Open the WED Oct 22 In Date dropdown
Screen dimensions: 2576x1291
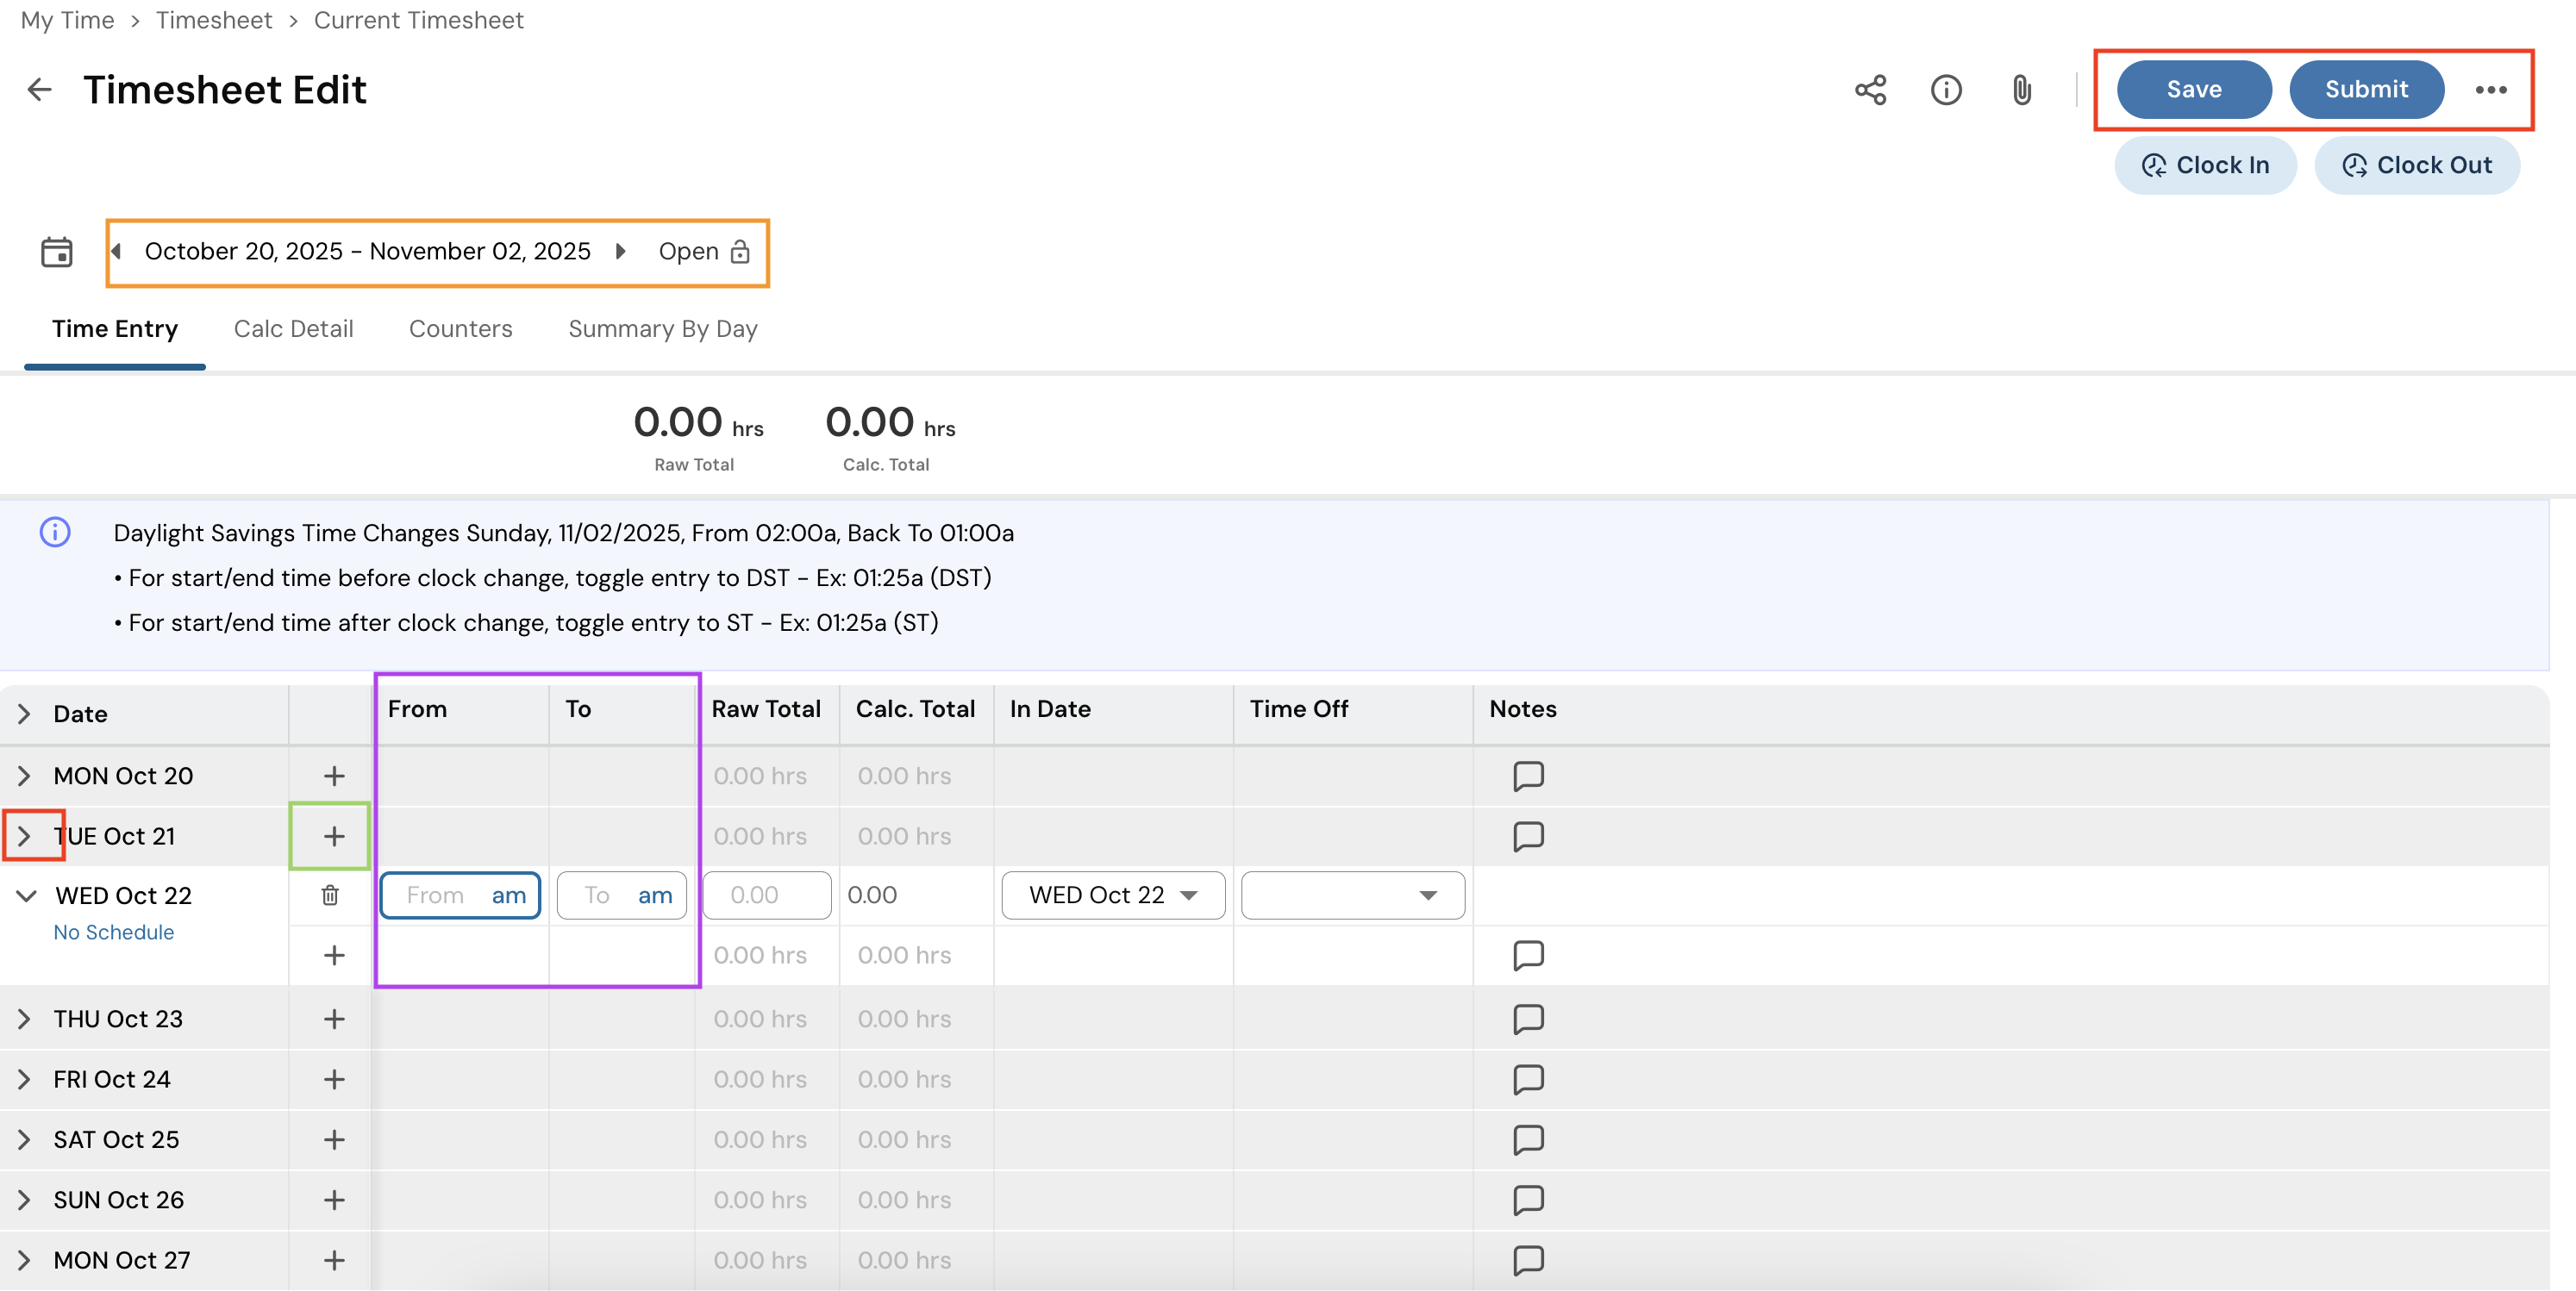pyautogui.click(x=1112, y=895)
